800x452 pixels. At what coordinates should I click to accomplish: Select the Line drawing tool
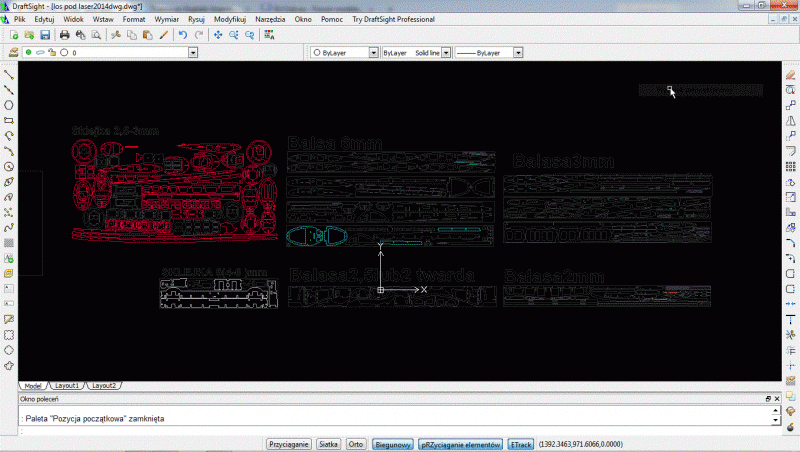click(x=9, y=75)
